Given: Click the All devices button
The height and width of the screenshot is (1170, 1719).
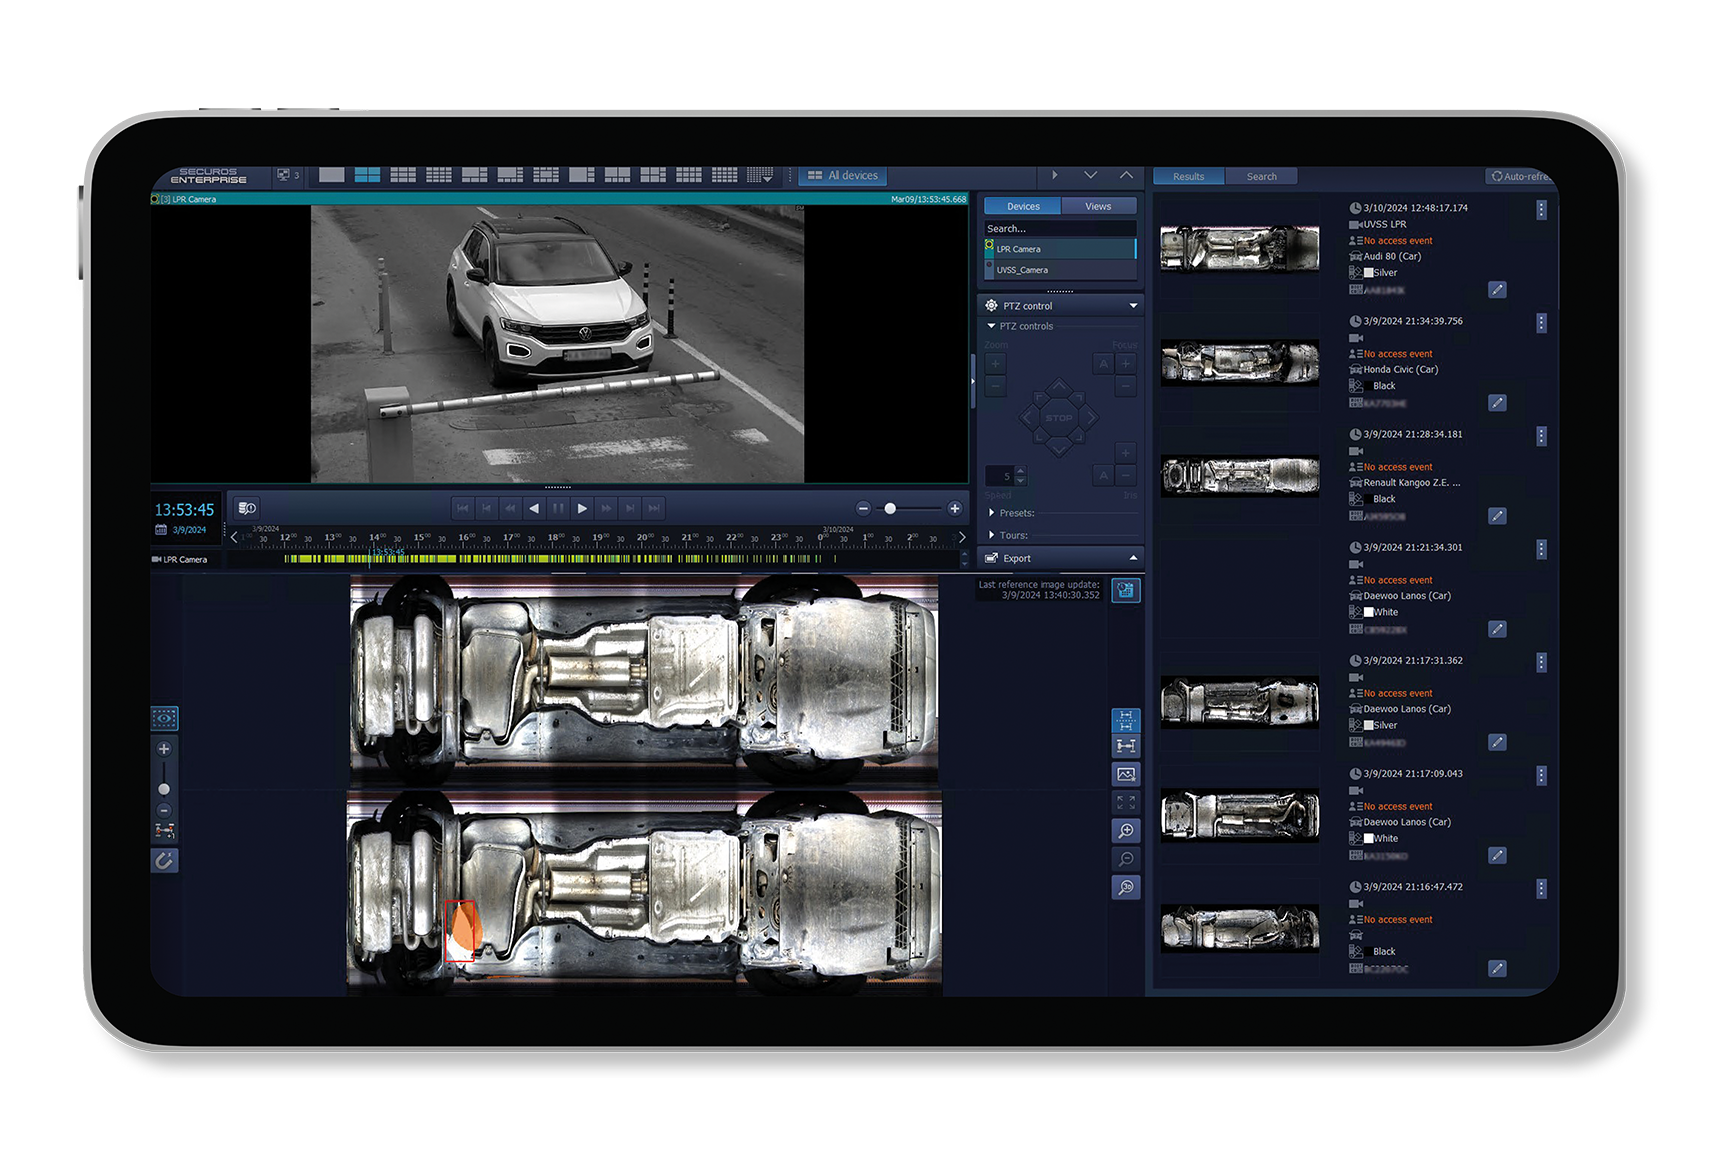Looking at the screenshot, I should (843, 175).
